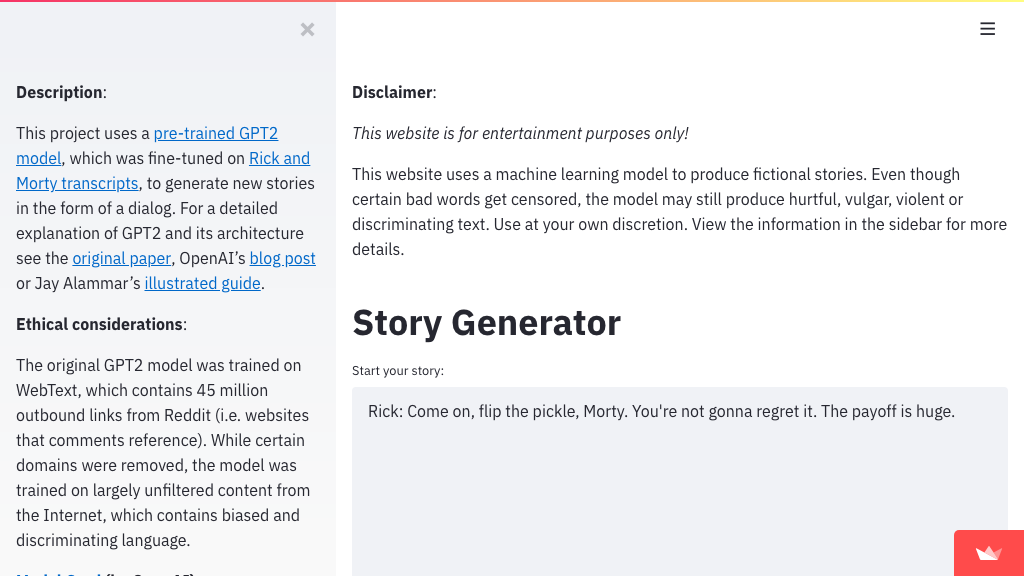Click the paragraph about WebText training data
This screenshot has height=576, width=1024.
coord(163,453)
